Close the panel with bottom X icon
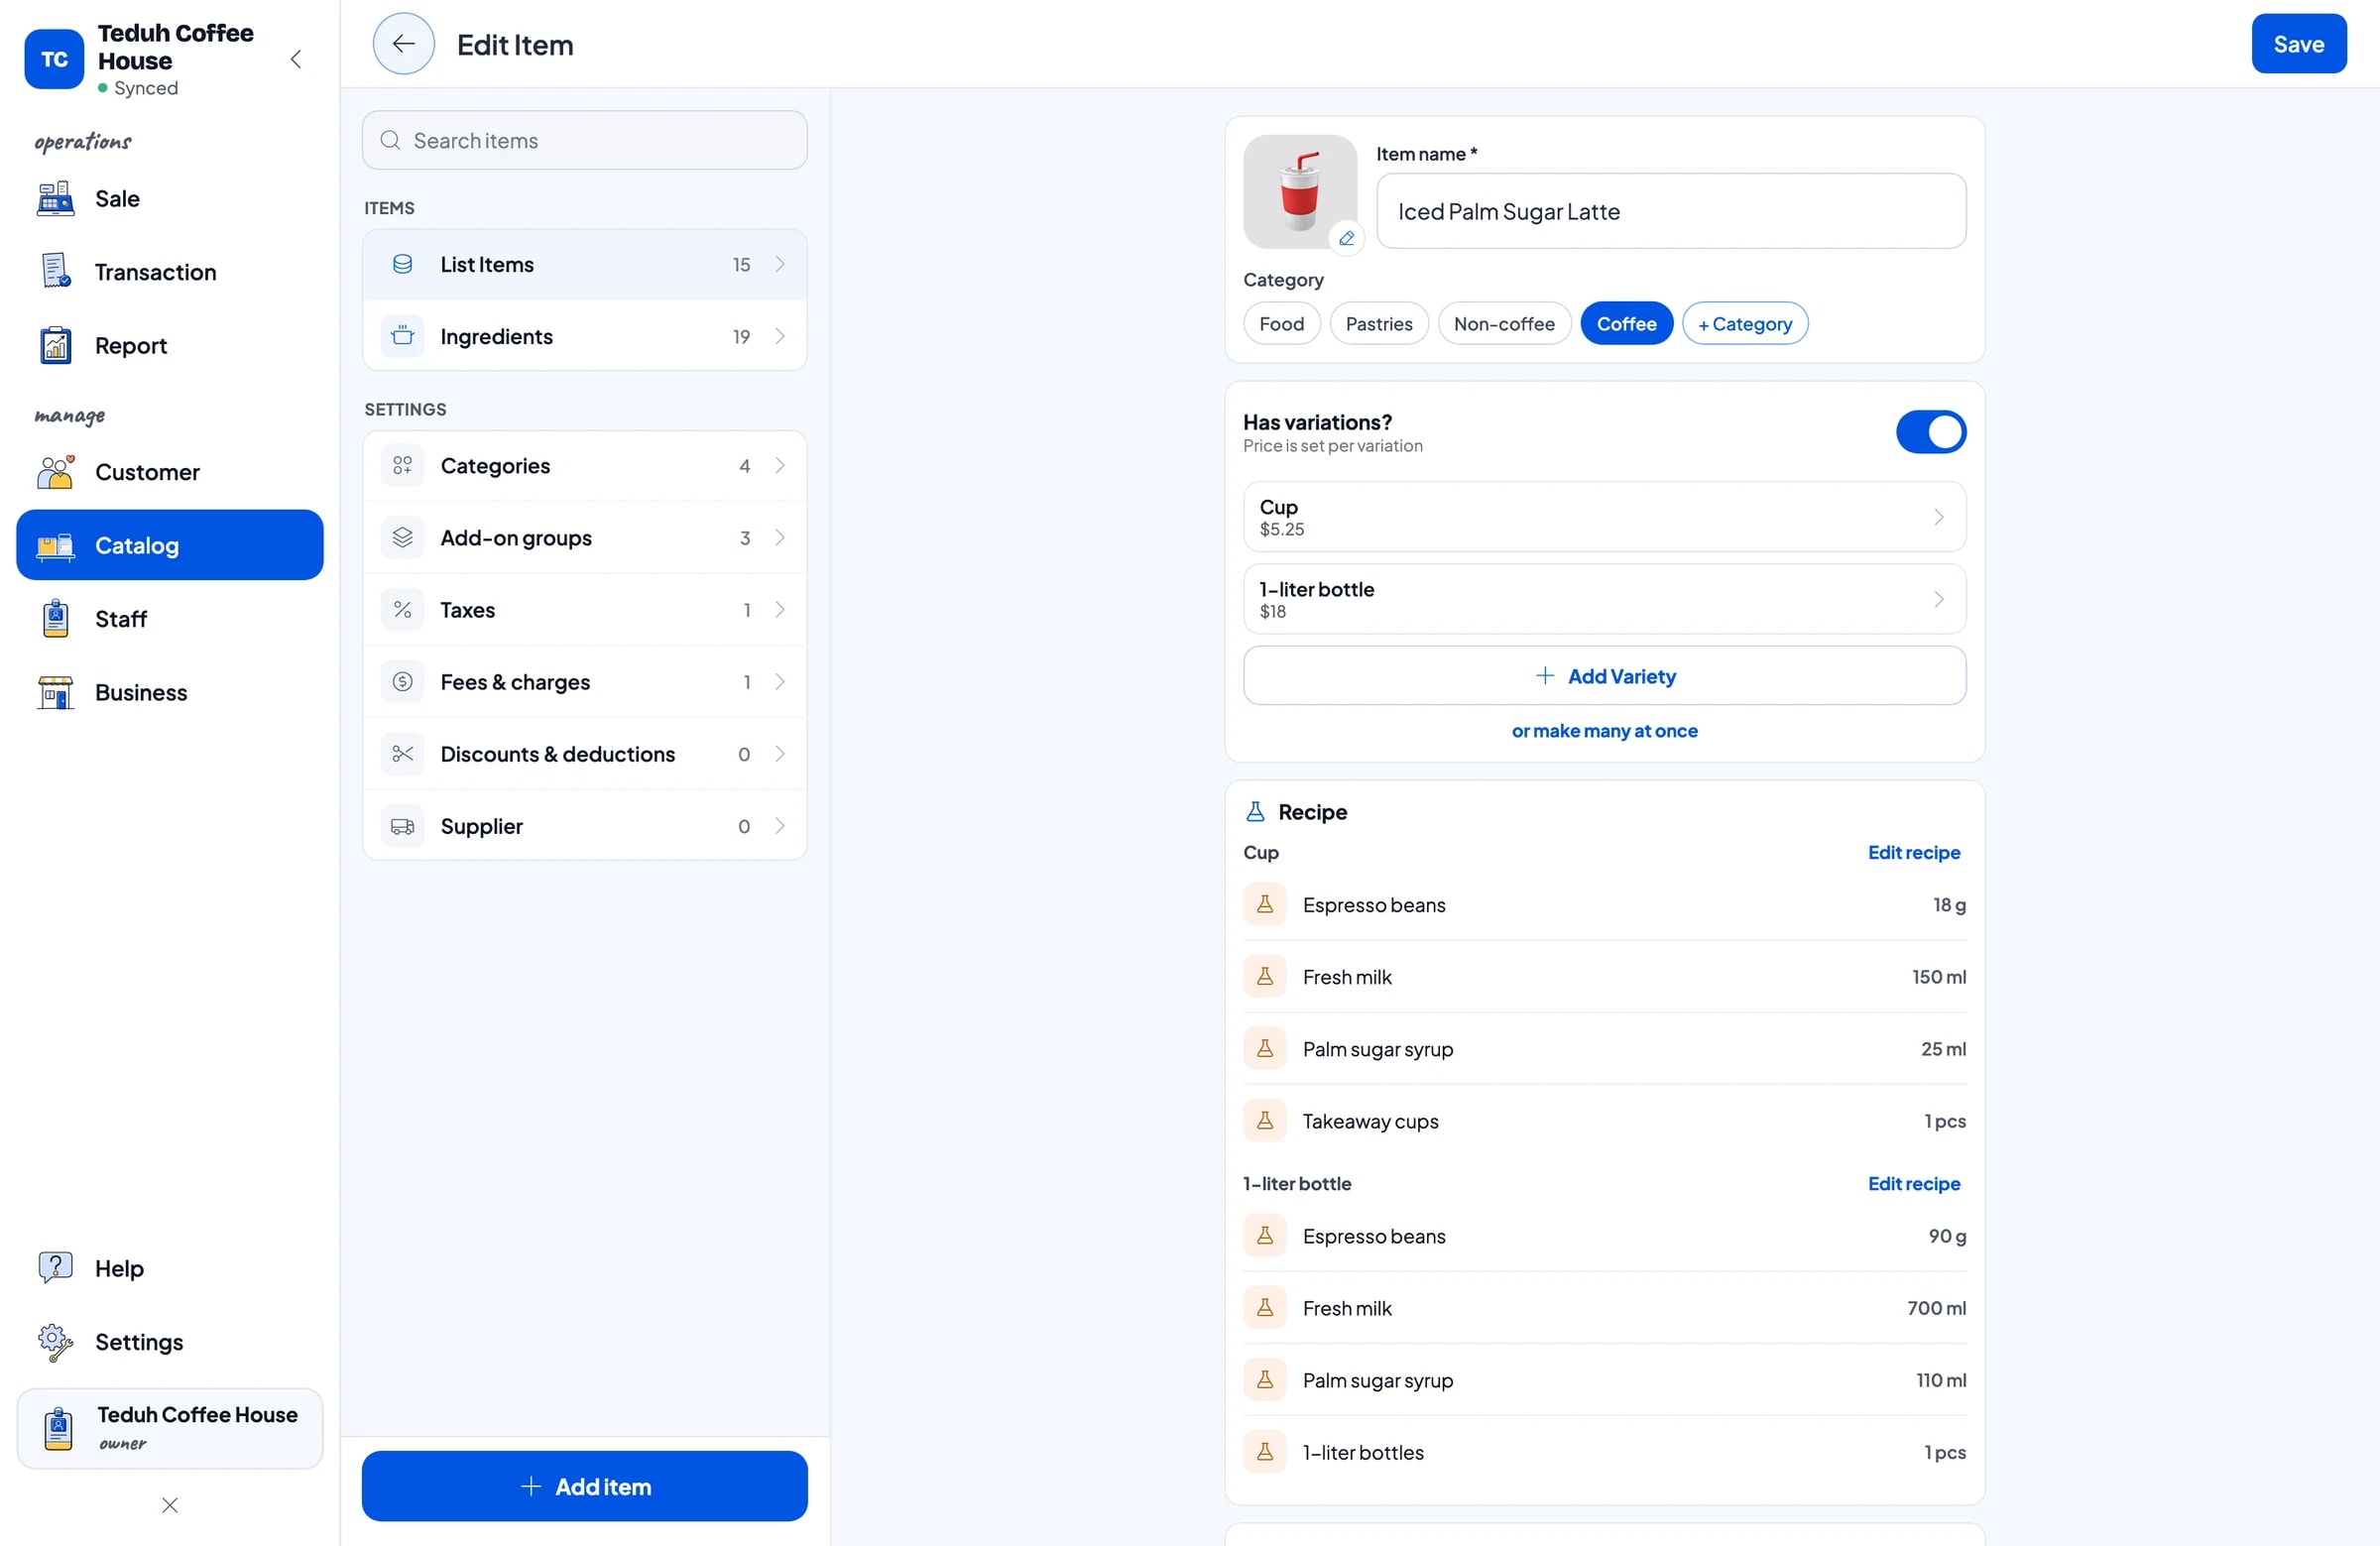The image size is (2380, 1546). click(x=170, y=1504)
